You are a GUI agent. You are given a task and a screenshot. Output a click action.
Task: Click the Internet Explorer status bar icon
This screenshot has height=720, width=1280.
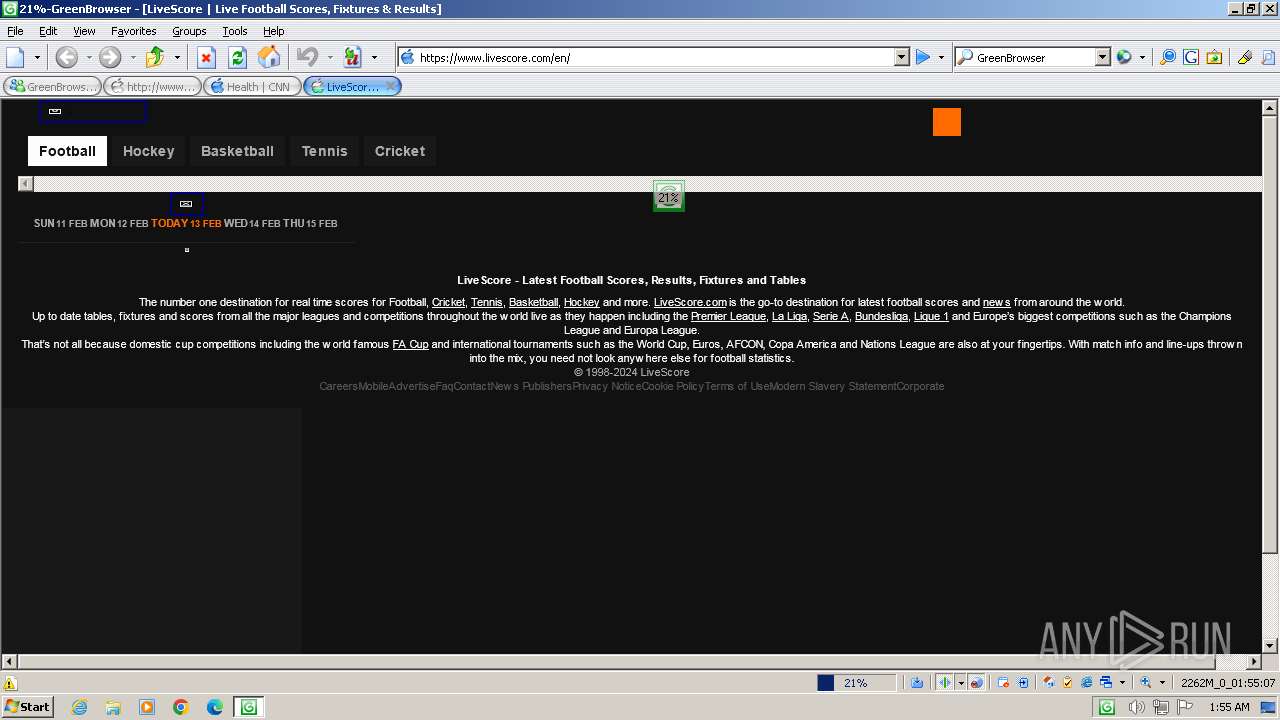pyautogui.click(x=1086, y=683)
